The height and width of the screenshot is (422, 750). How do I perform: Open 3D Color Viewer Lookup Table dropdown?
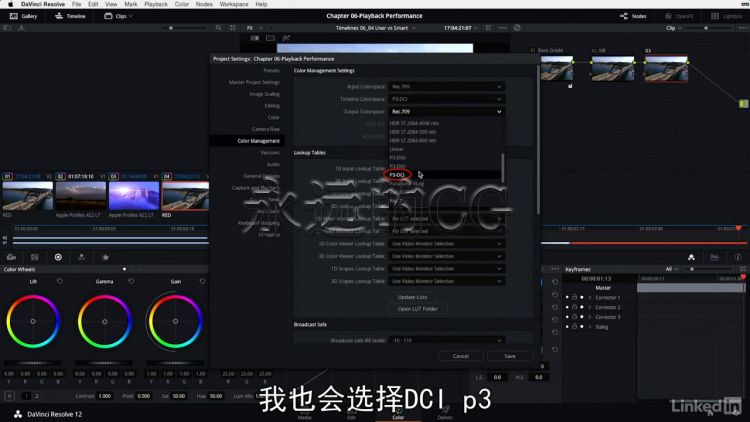pos(446,256)
